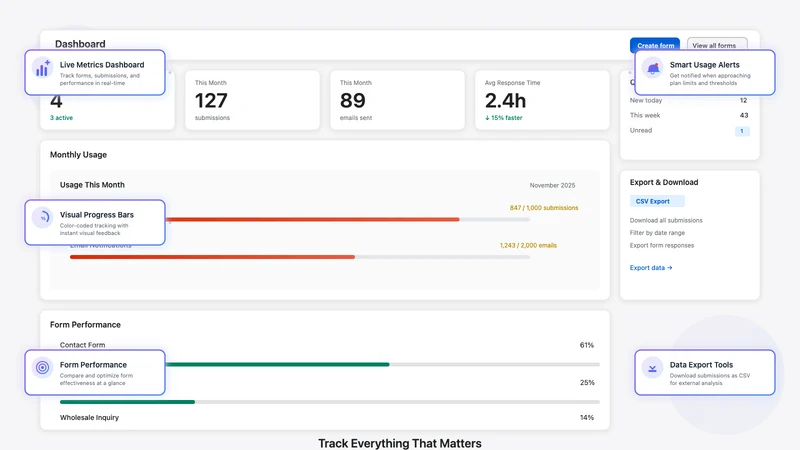This screenshot has height=450, width=800.
Task: Click the 'Live Metrics Dashboard' callout title
Action: click(x=102, y=65)
